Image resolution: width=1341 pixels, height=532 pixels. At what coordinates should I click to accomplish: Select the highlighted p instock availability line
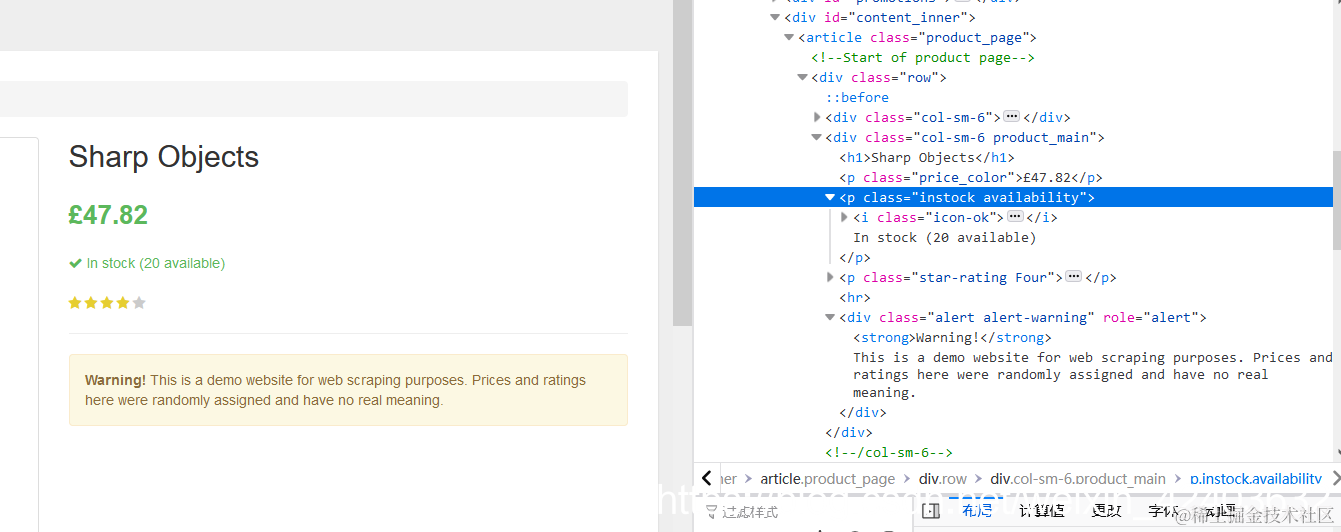tap(1013, 197)
